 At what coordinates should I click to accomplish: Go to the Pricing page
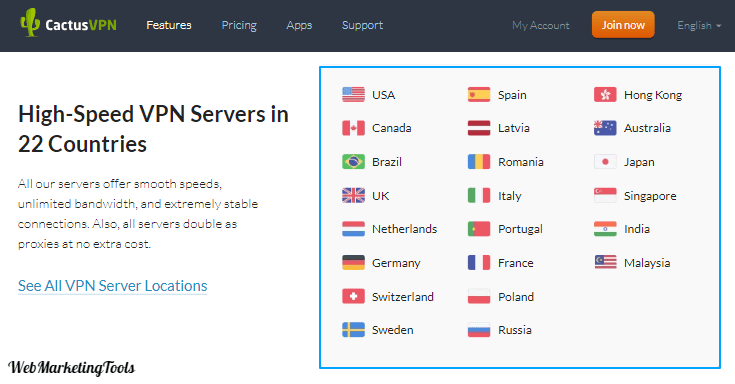pyautogui.click(x=239, y=25)
